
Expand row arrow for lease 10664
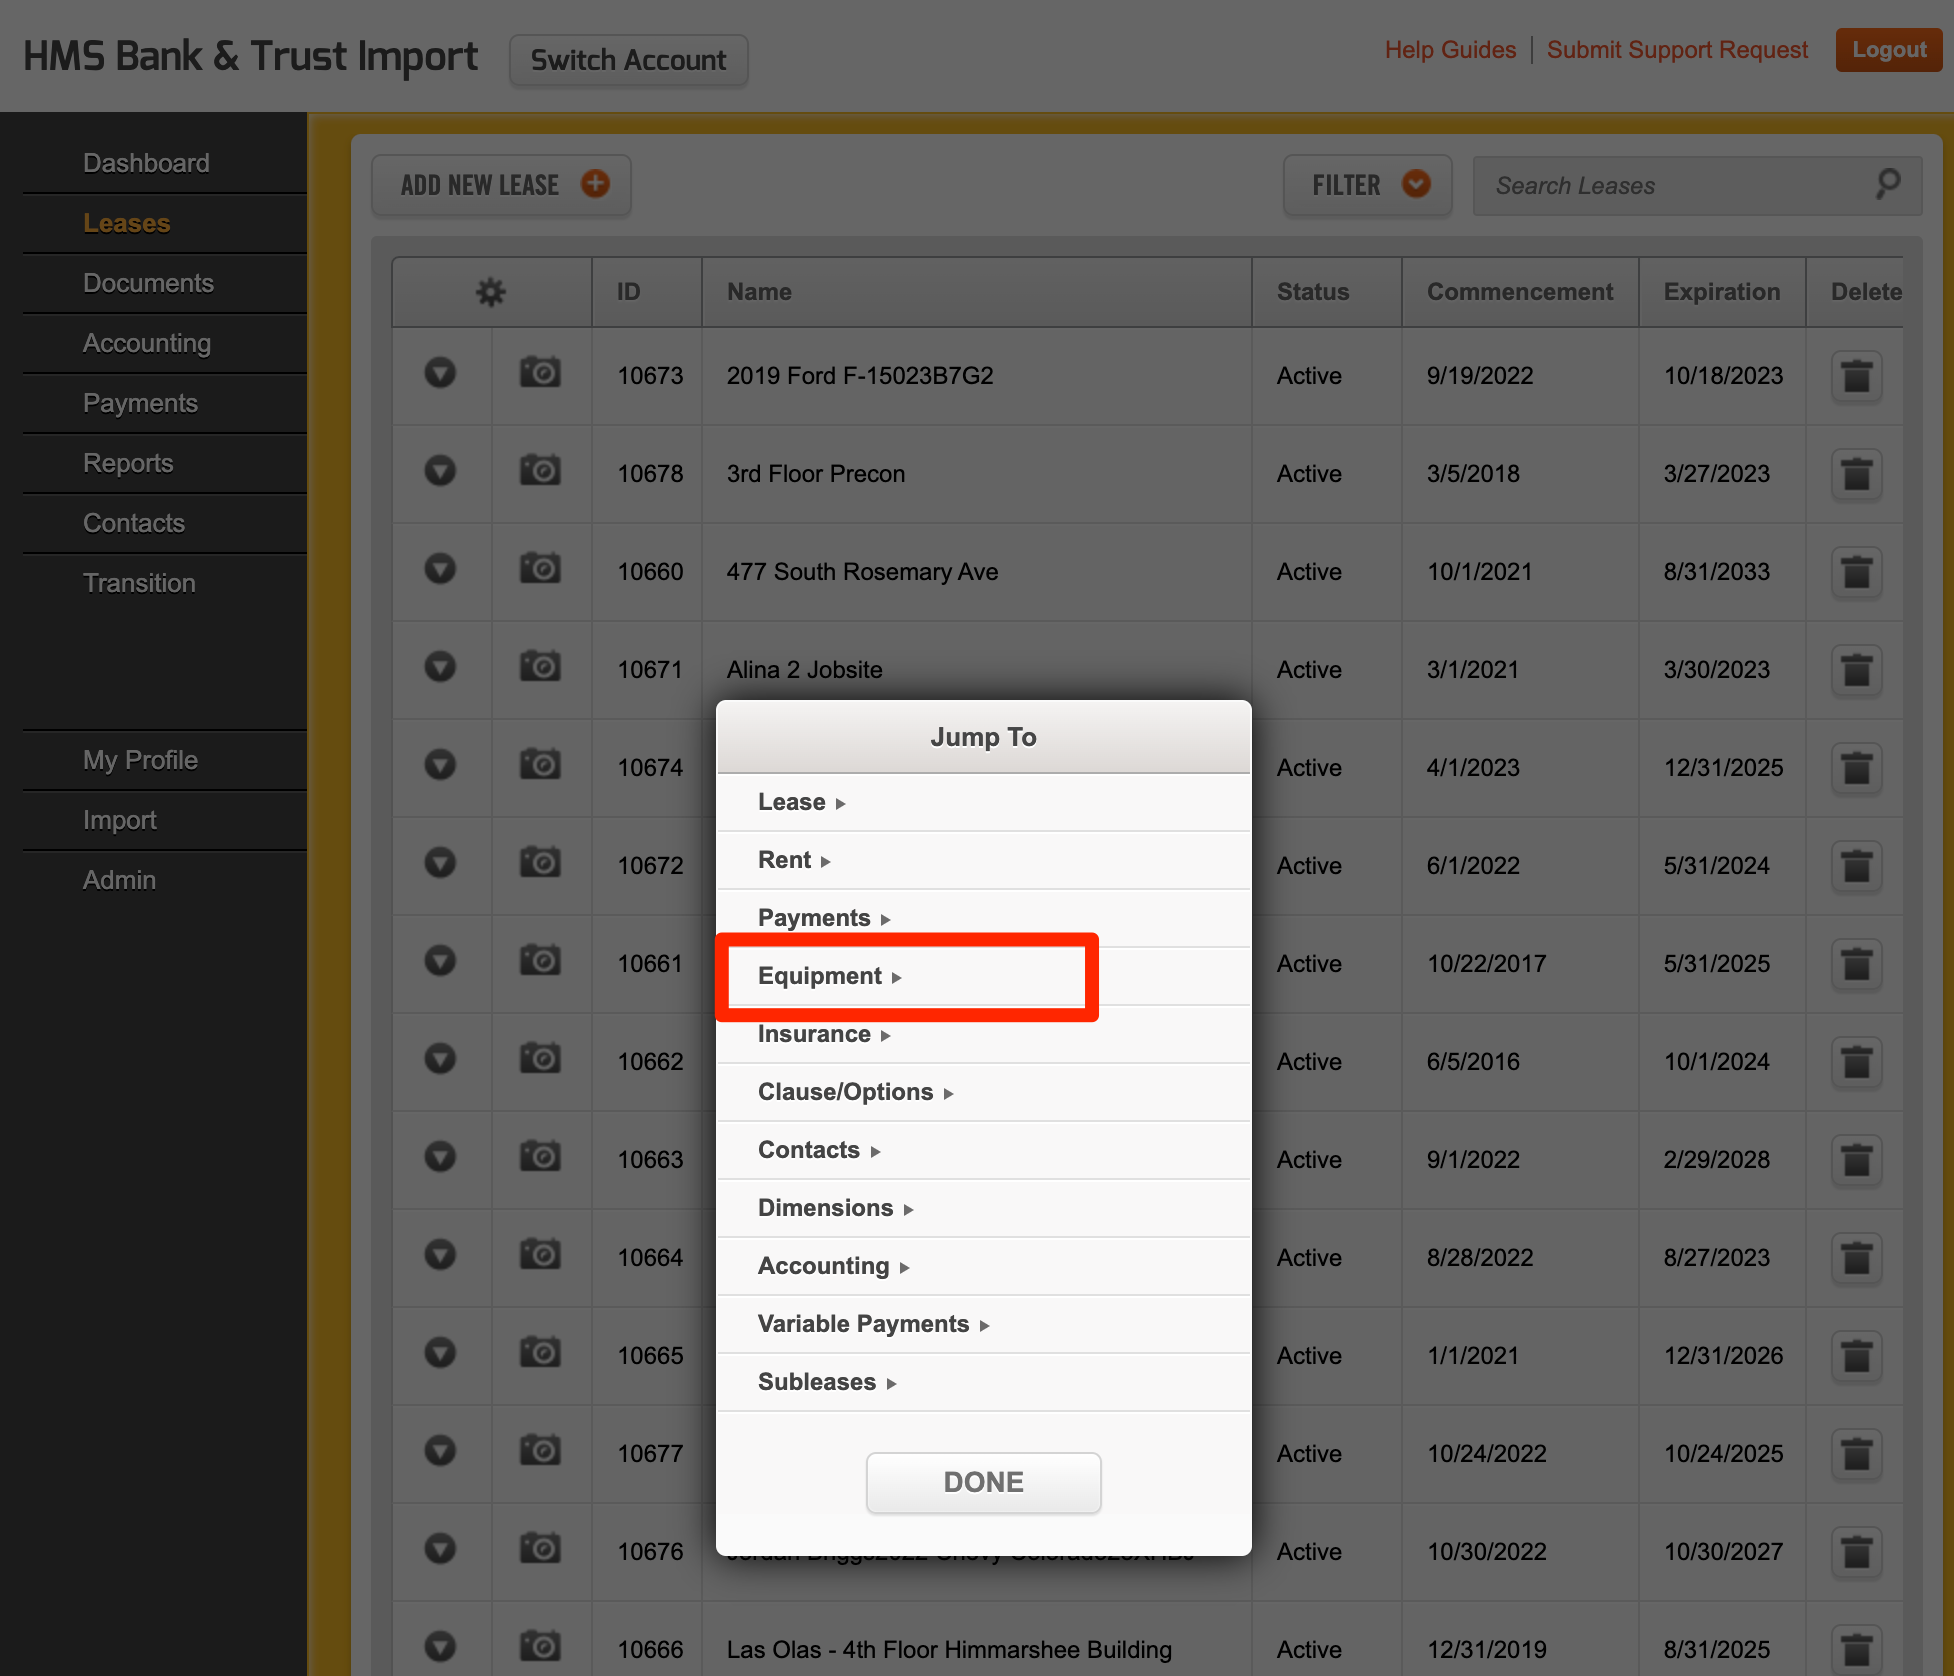tap(440, 1255)
